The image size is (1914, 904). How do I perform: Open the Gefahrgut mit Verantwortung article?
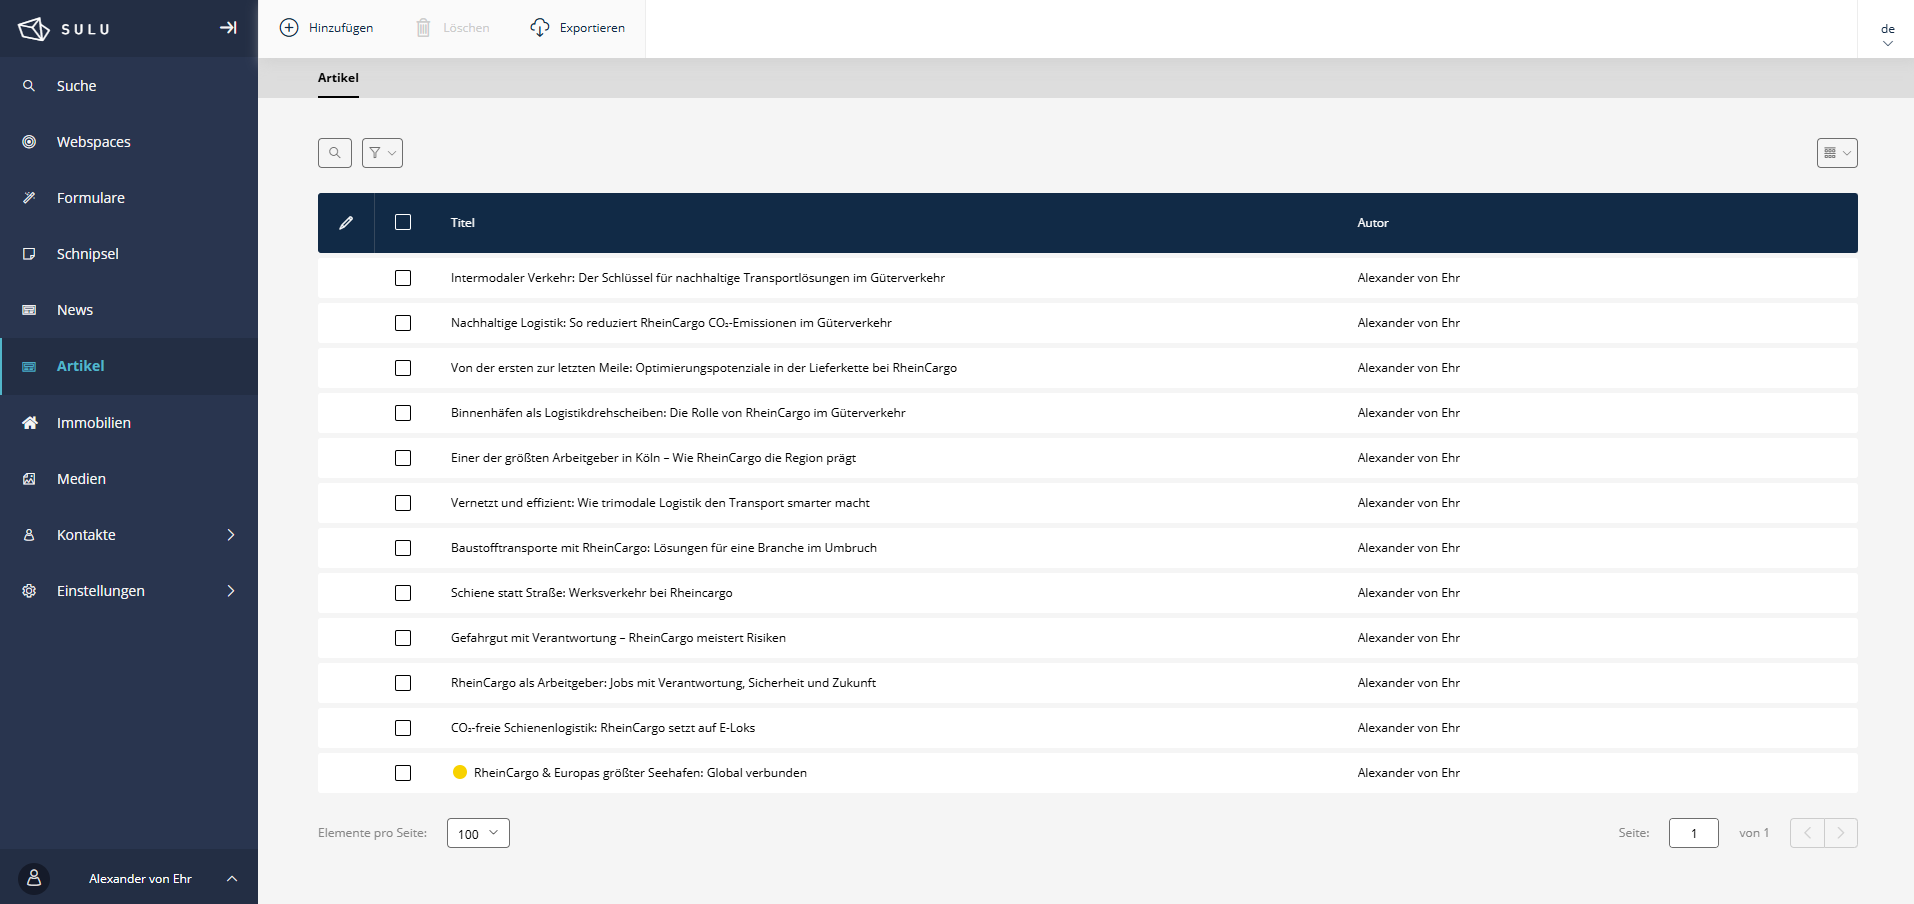(x=618, y=638)
